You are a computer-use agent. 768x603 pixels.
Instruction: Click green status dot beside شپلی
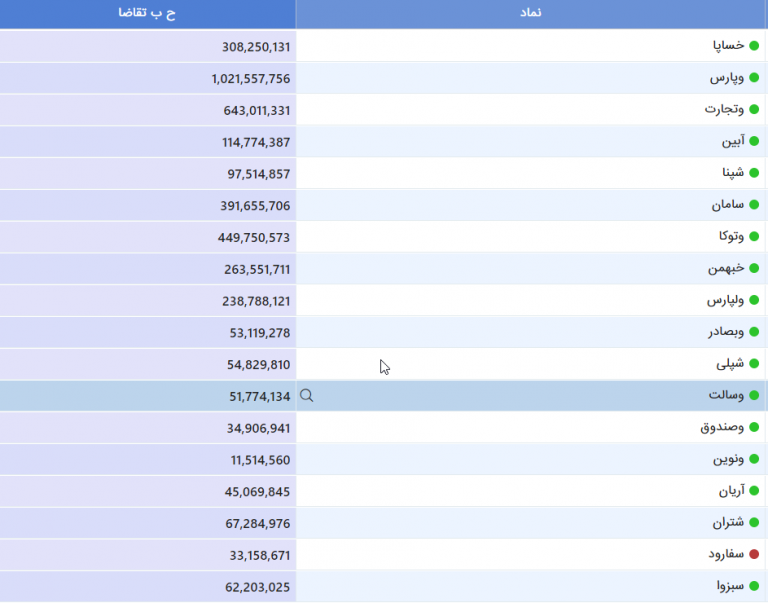pos(754,363)
